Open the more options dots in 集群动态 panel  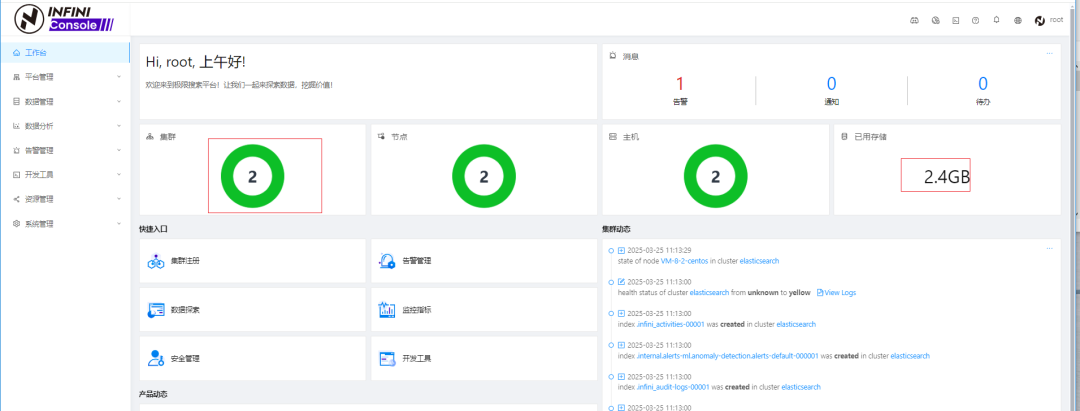point(1049,248)
